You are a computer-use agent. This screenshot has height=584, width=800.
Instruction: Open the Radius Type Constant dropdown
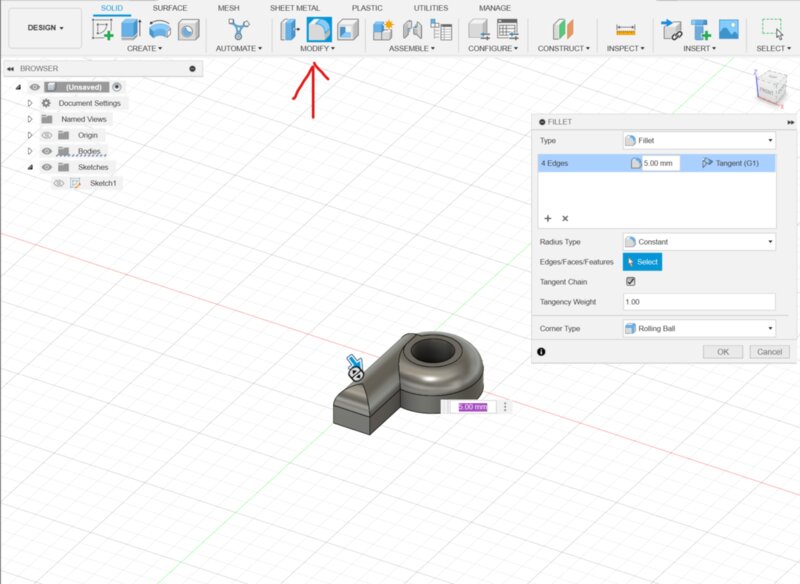pyautogui.click(x=699, y=242)
